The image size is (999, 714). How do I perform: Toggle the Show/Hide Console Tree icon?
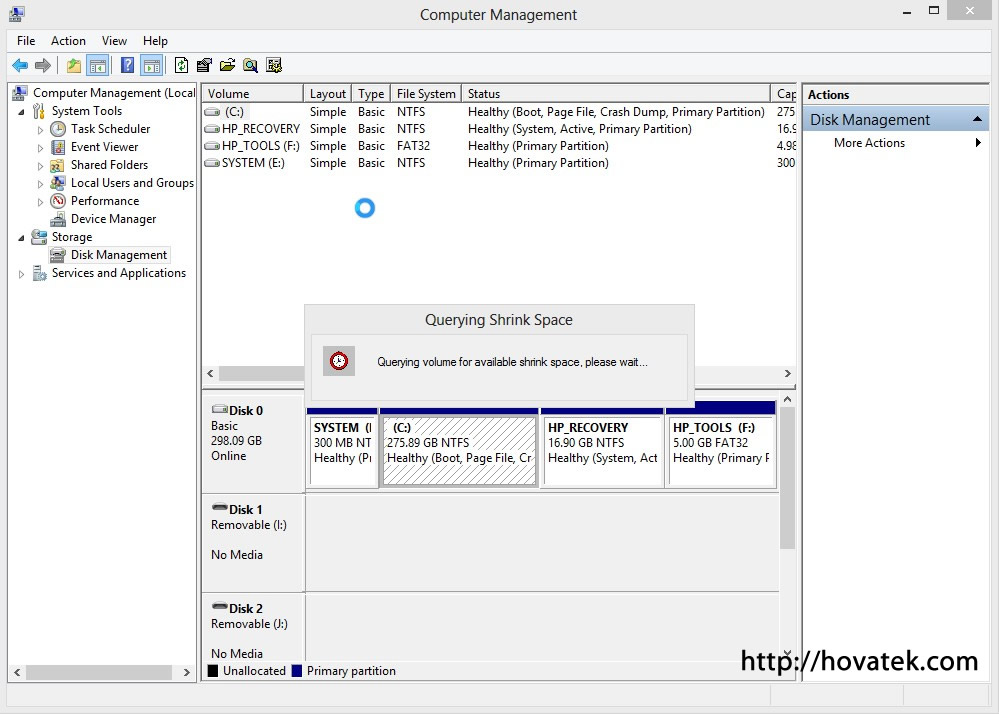pyautogui.click(x=98, y=64)
